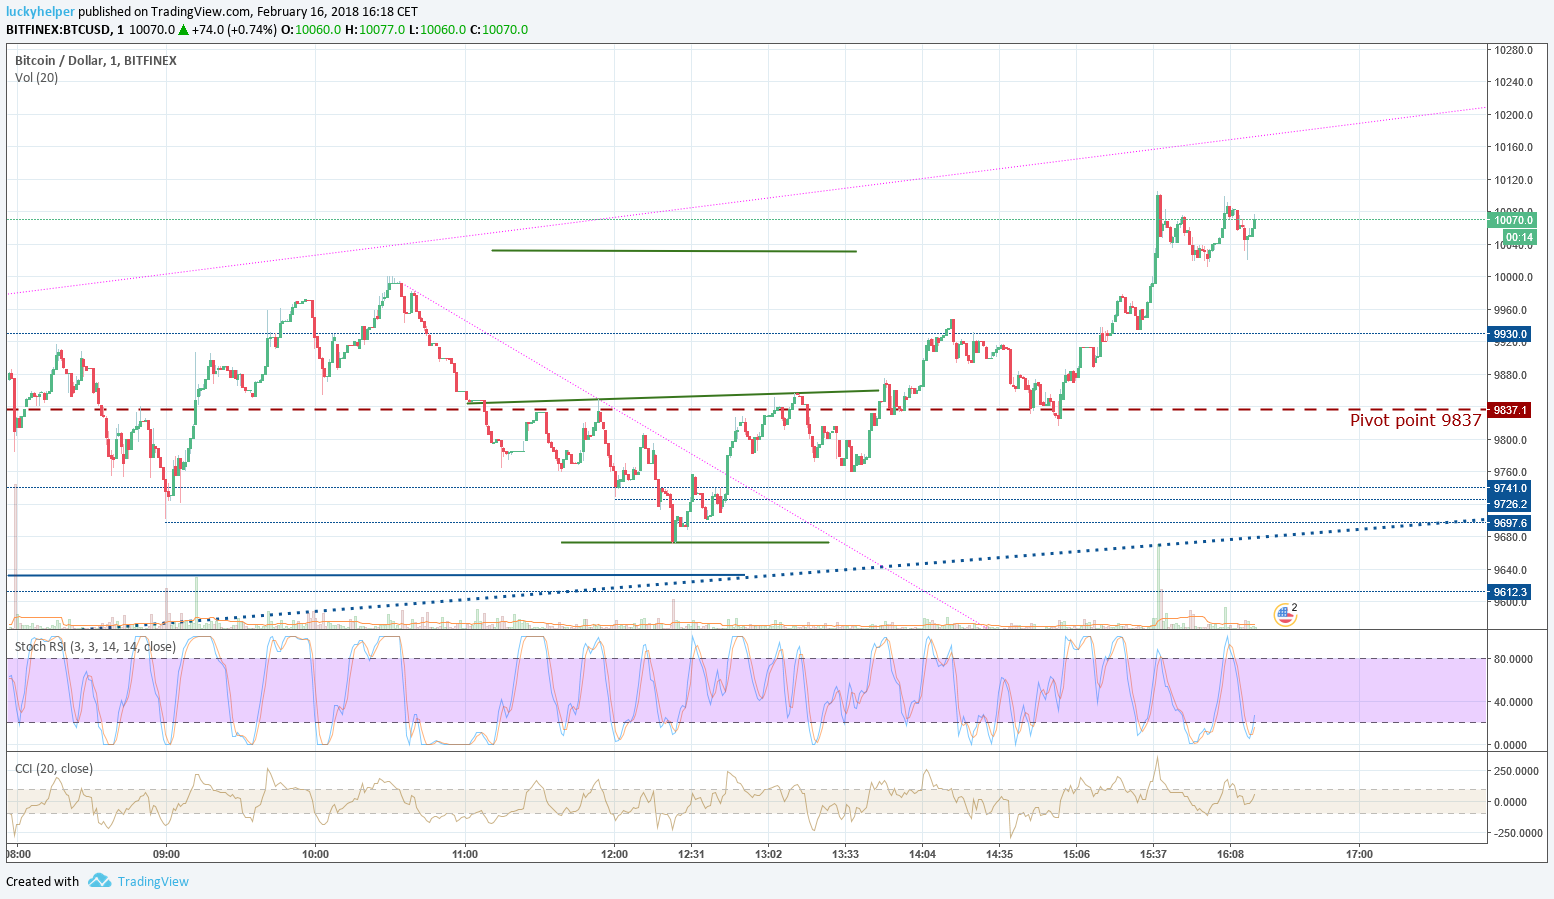Click the C:10070.0 close value
The image size is (1554, 899).
499,30
